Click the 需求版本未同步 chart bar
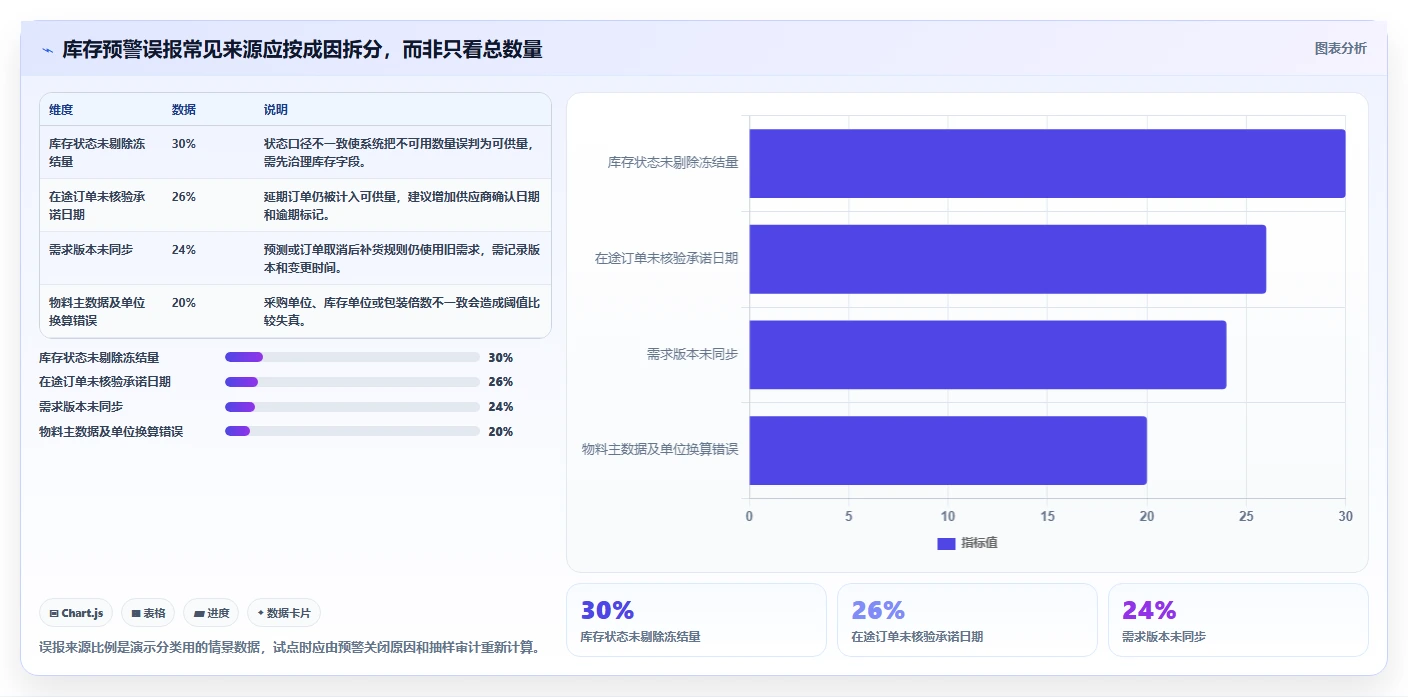Viewport: 1408px width, 697px height. [987, 354]
